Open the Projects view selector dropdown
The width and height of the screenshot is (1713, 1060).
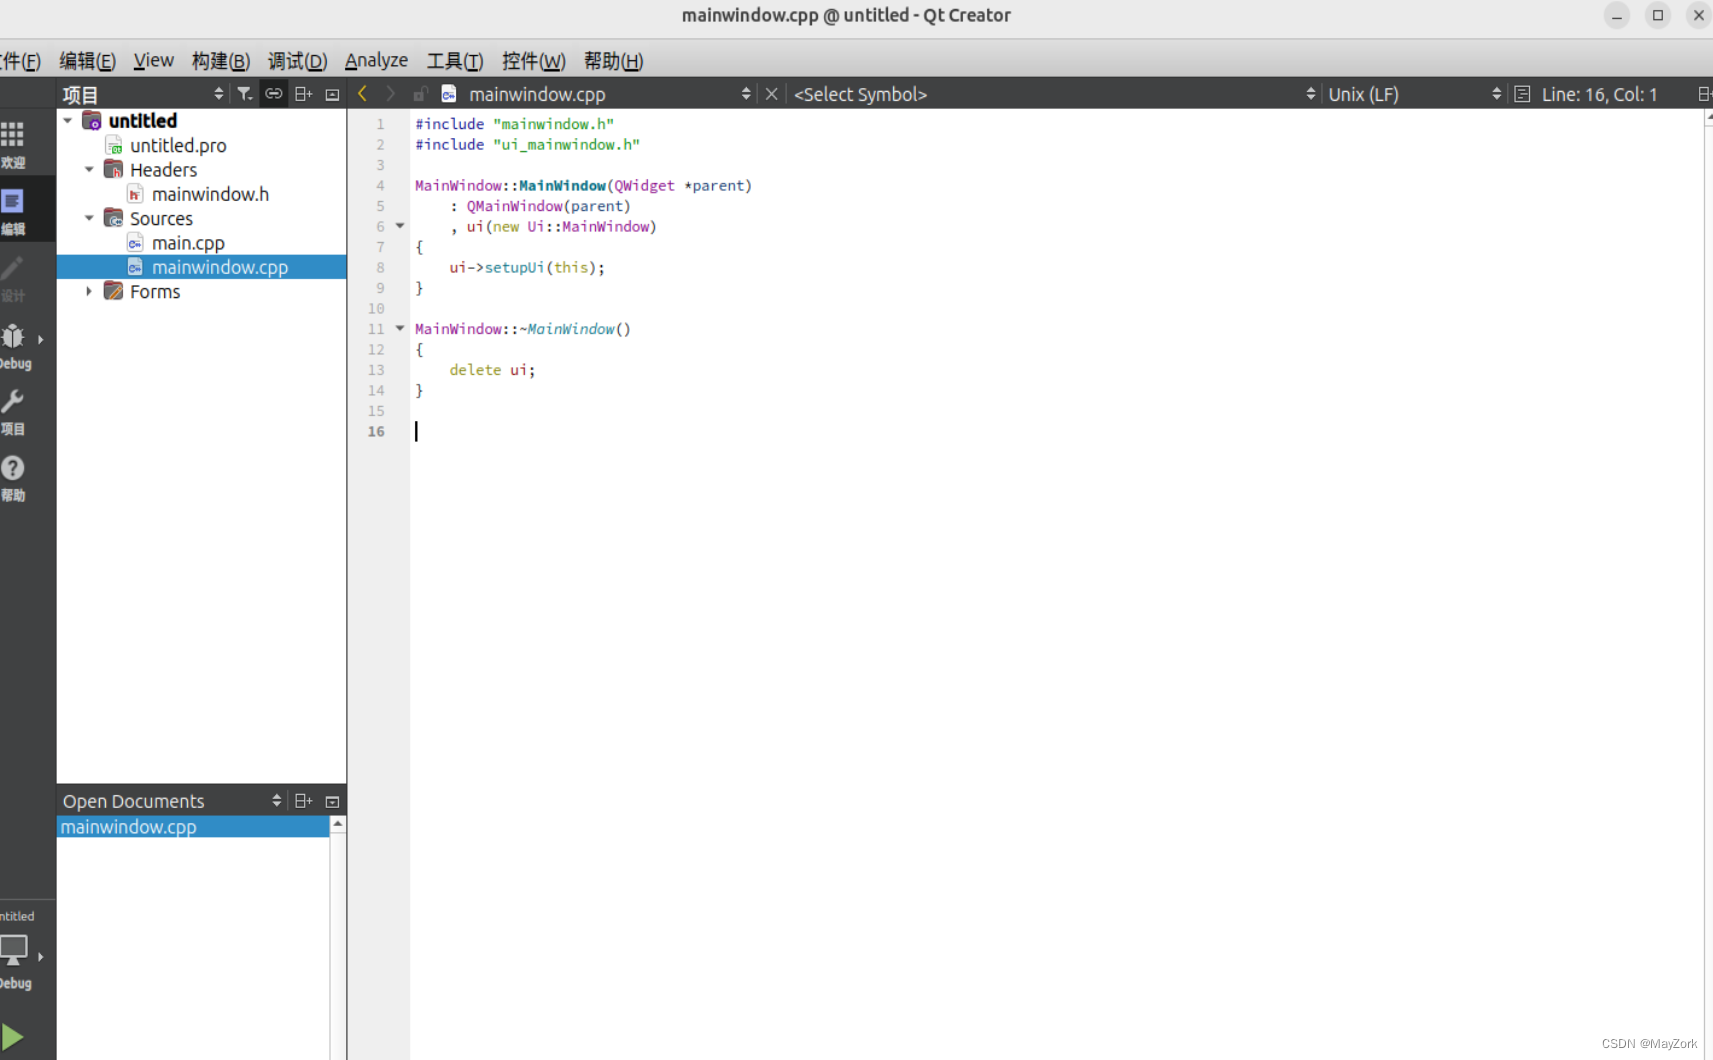(143, 94)
